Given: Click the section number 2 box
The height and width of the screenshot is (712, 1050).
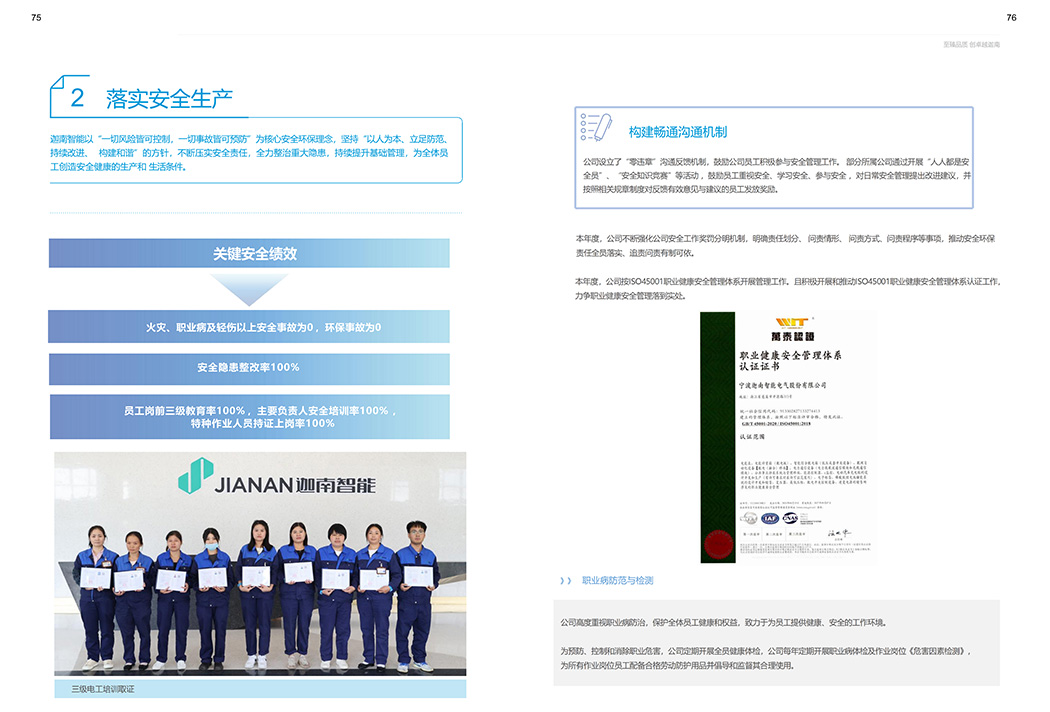Looking at the screenshot, I should (x=76, y=97).
